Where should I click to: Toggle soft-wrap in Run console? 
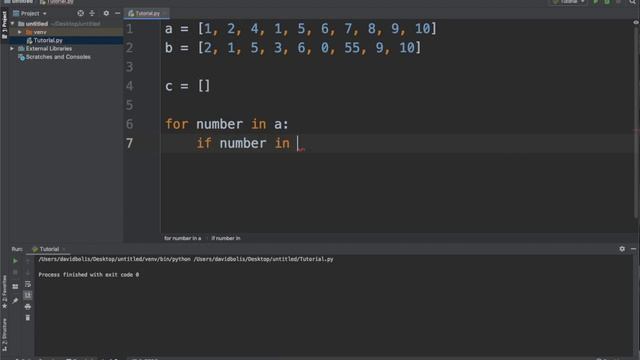[28, 284]
